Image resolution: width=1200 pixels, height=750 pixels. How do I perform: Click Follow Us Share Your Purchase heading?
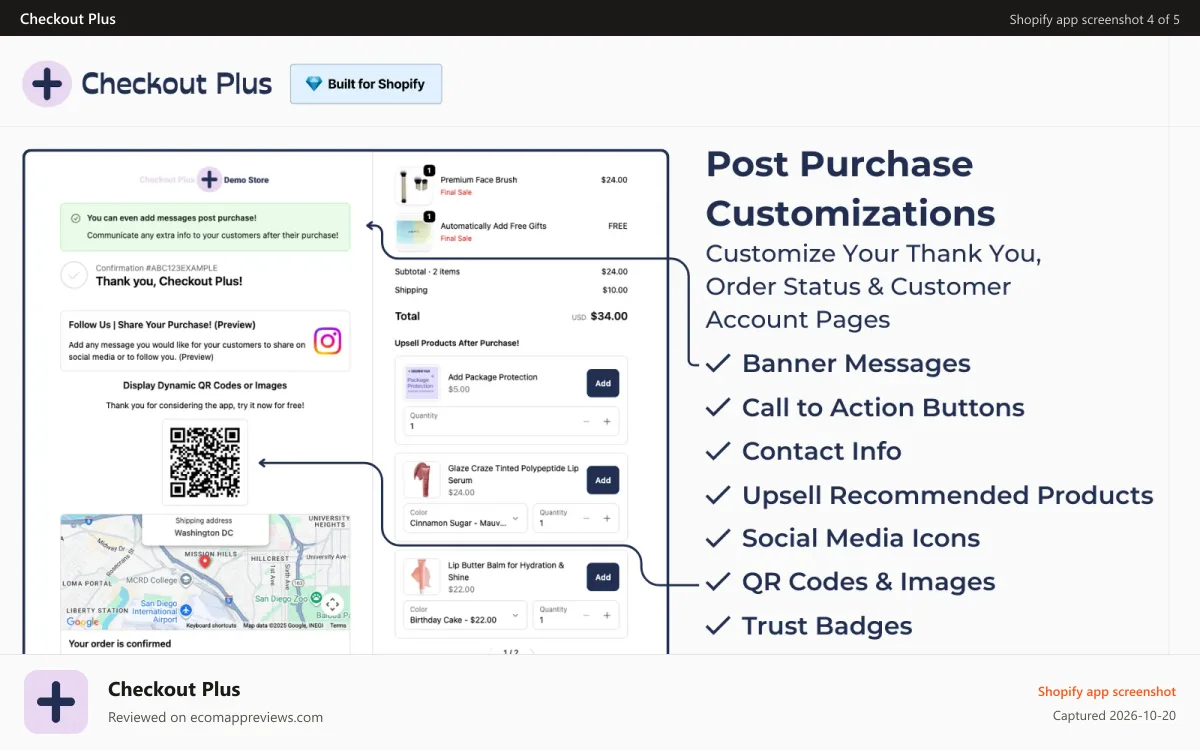[x=162, y=325]
